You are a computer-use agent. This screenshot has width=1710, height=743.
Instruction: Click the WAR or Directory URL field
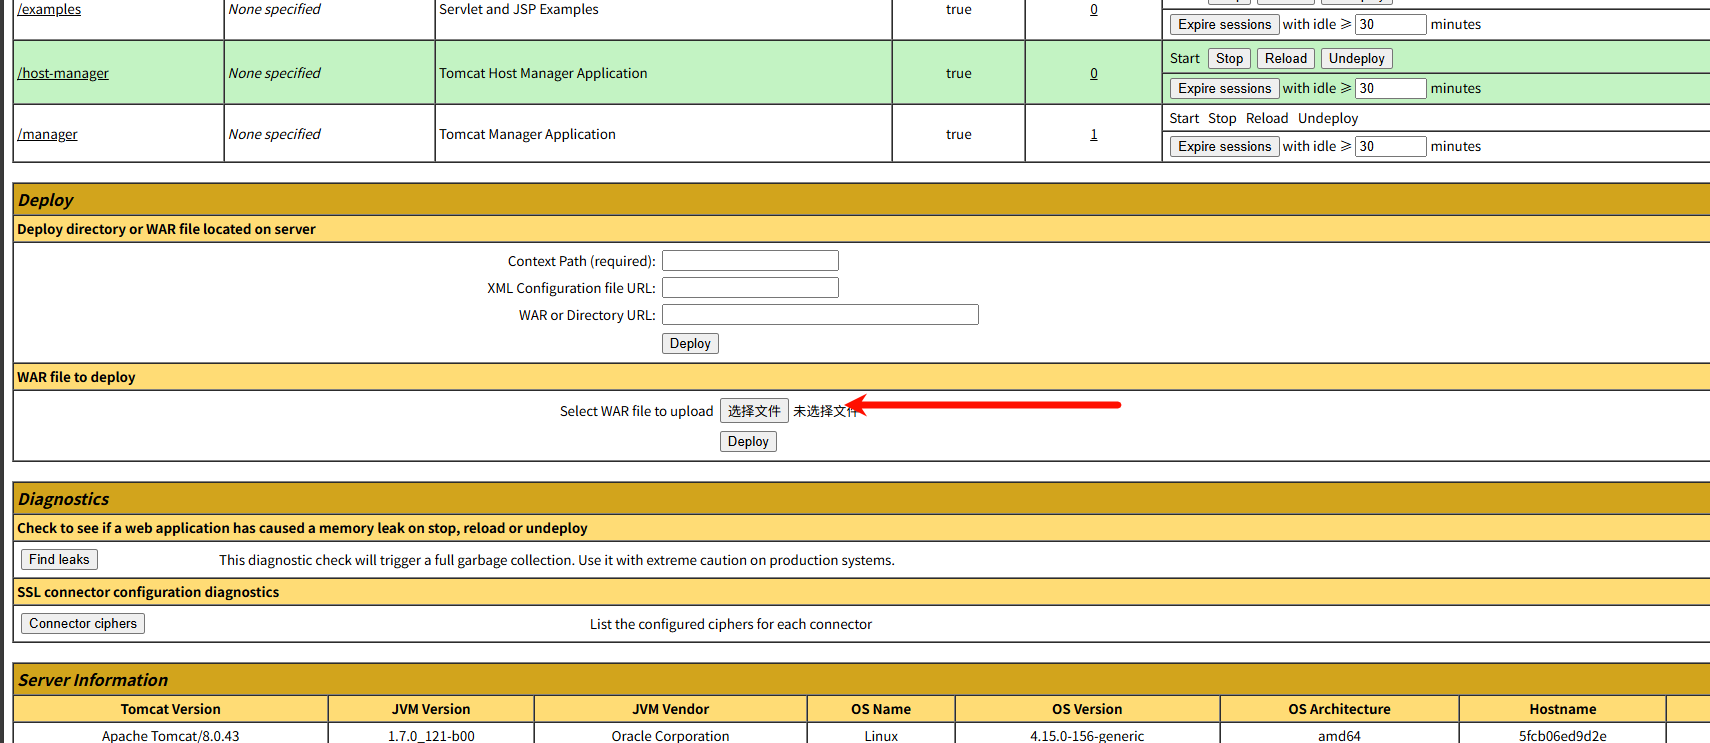(820, 315)
